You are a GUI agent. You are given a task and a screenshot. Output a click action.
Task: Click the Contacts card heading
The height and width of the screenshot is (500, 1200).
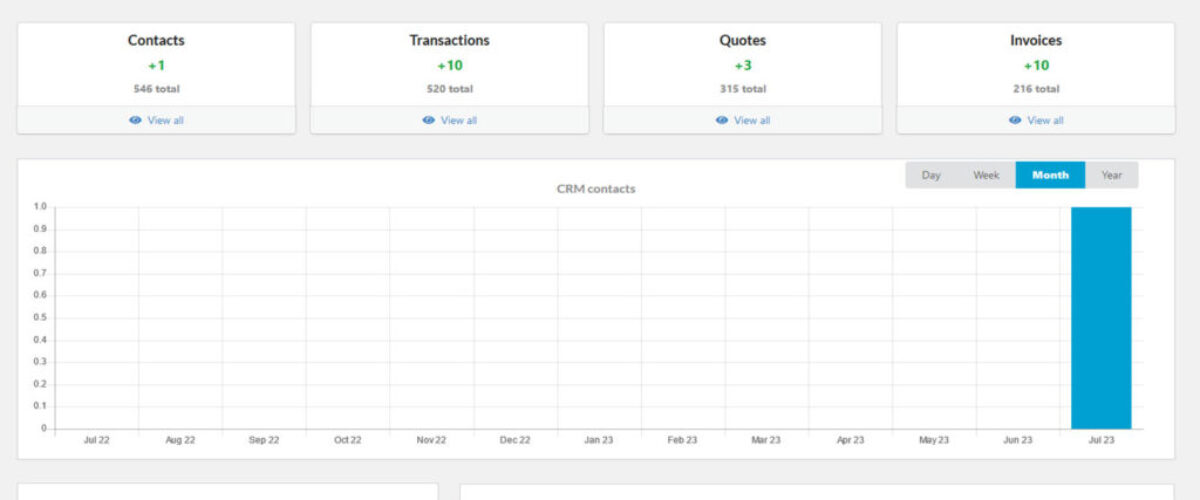[x=156, y=41]
